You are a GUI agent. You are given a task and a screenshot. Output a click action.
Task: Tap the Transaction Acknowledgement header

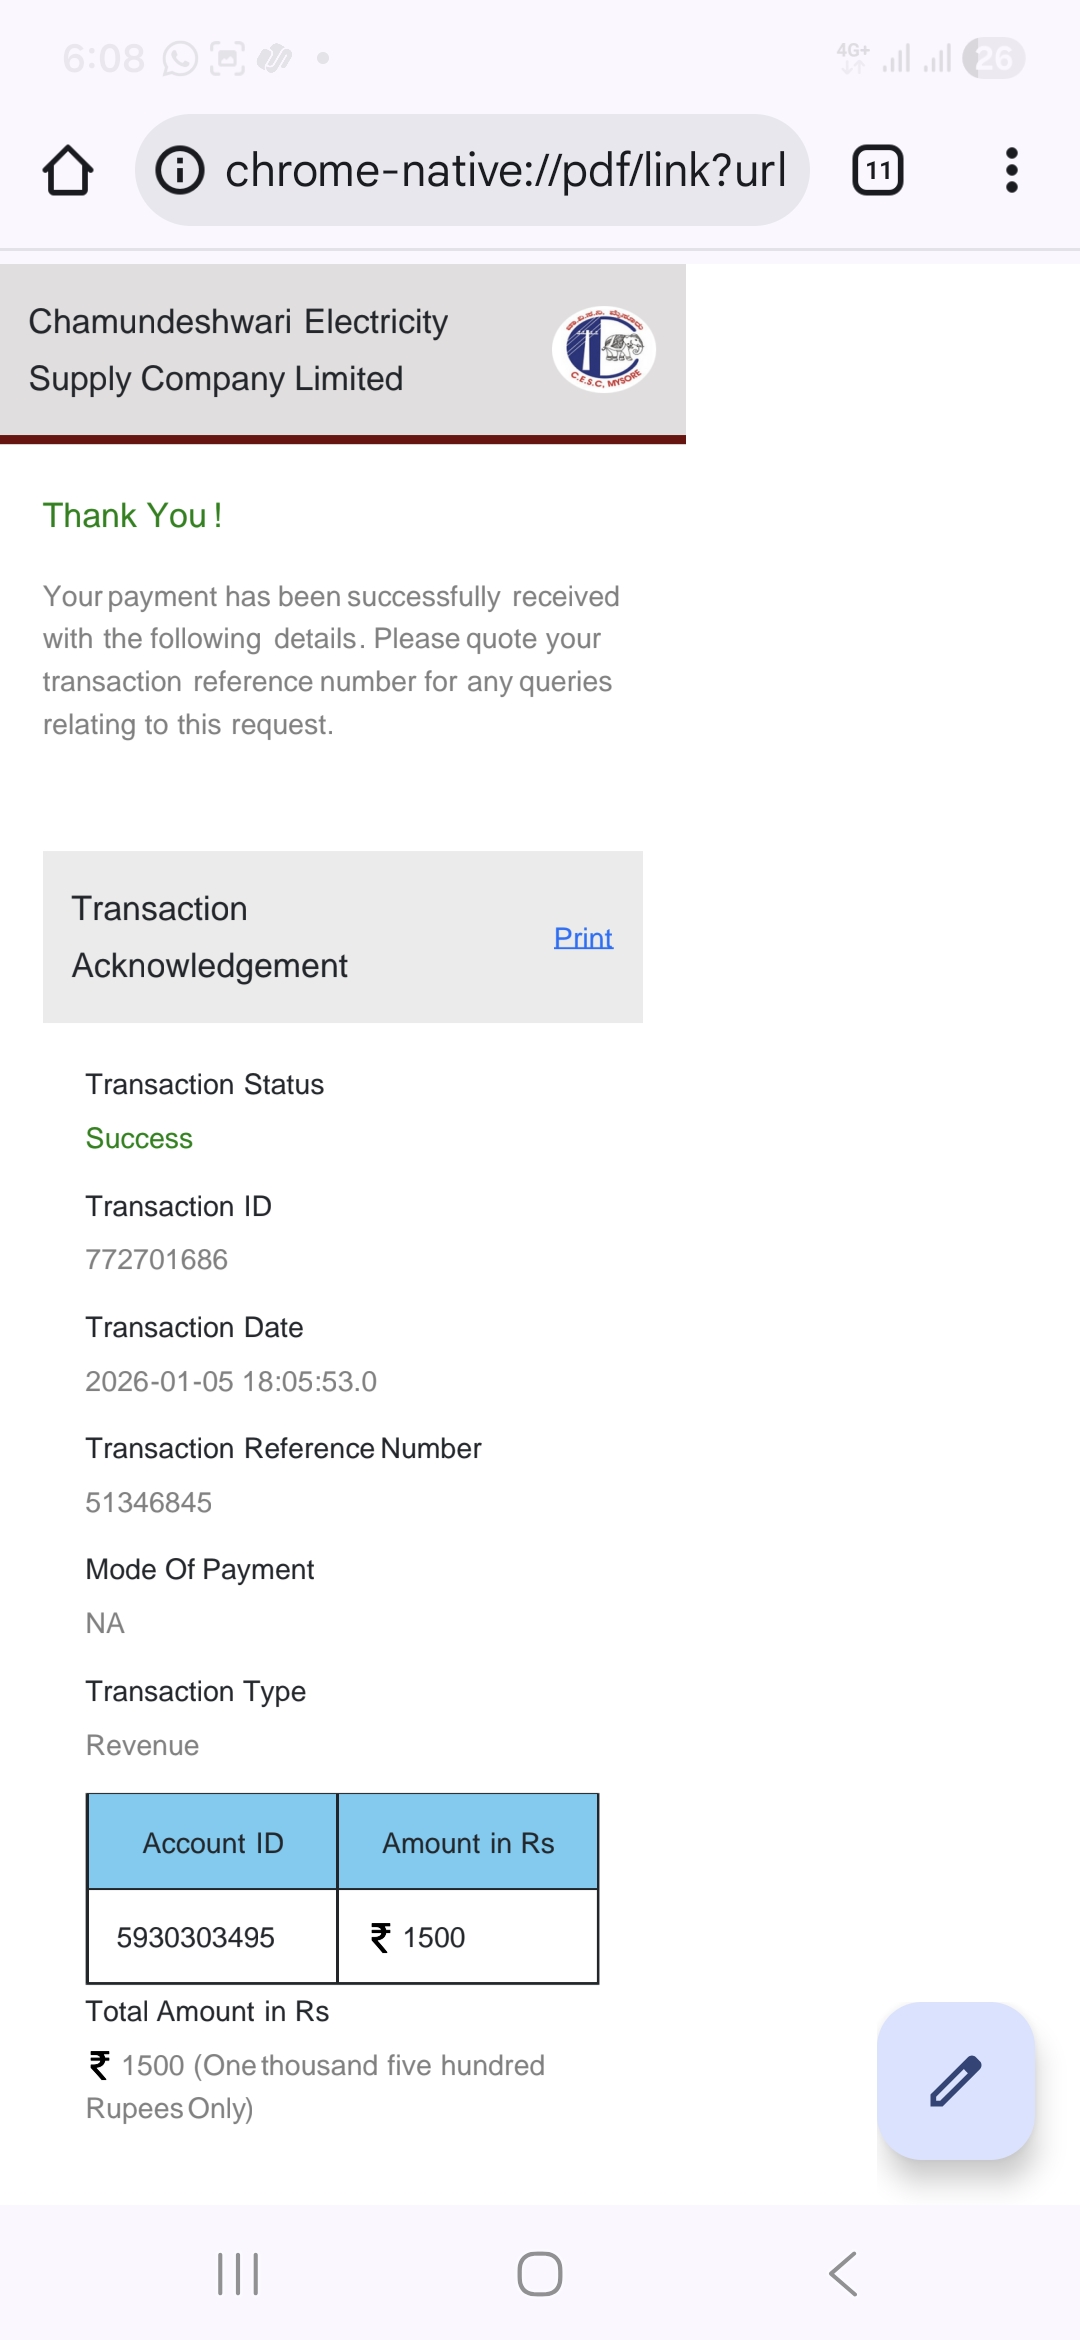210,937
